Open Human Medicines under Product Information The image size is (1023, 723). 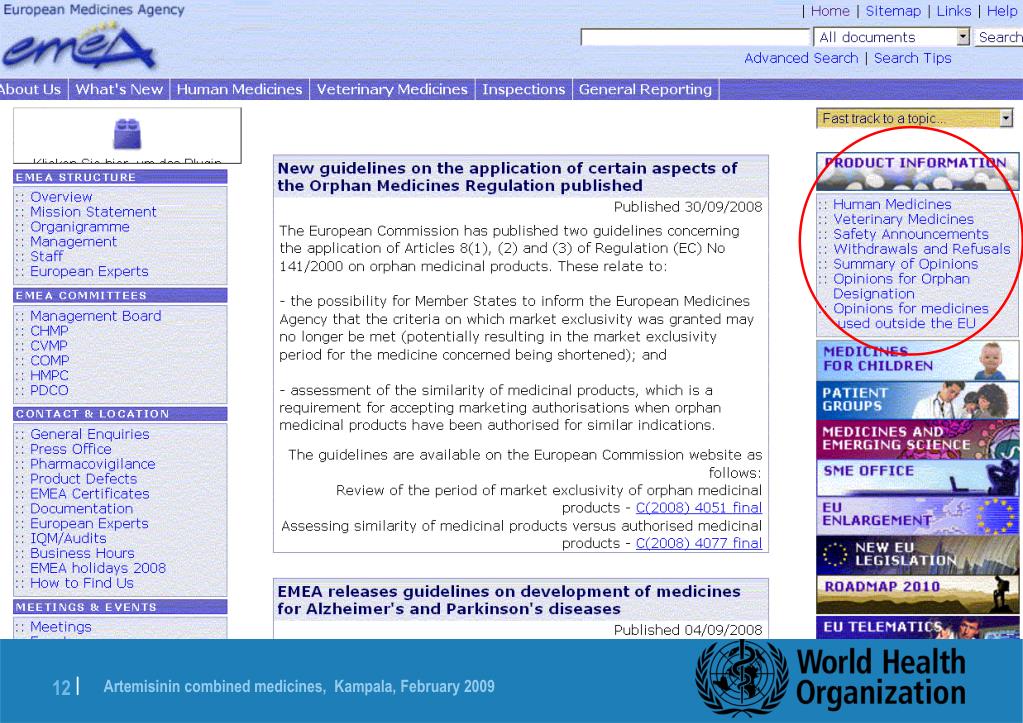tap(892, 204)
